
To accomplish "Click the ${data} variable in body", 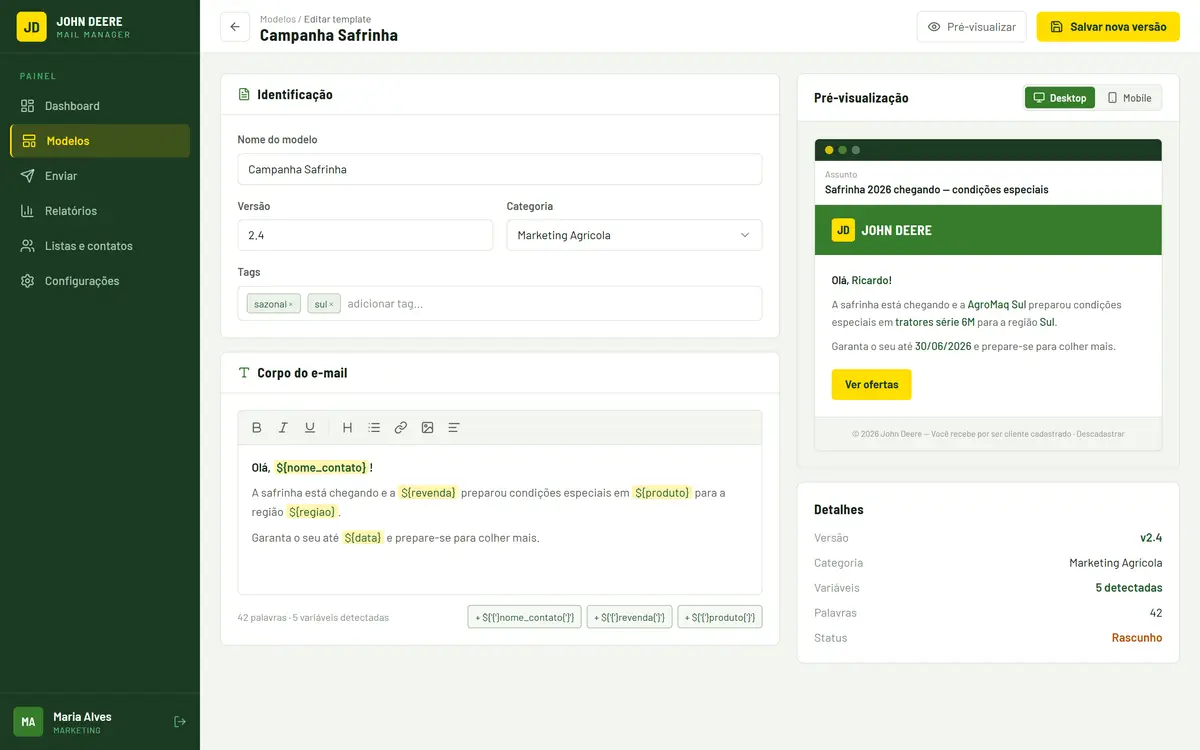I will point(363,538).
